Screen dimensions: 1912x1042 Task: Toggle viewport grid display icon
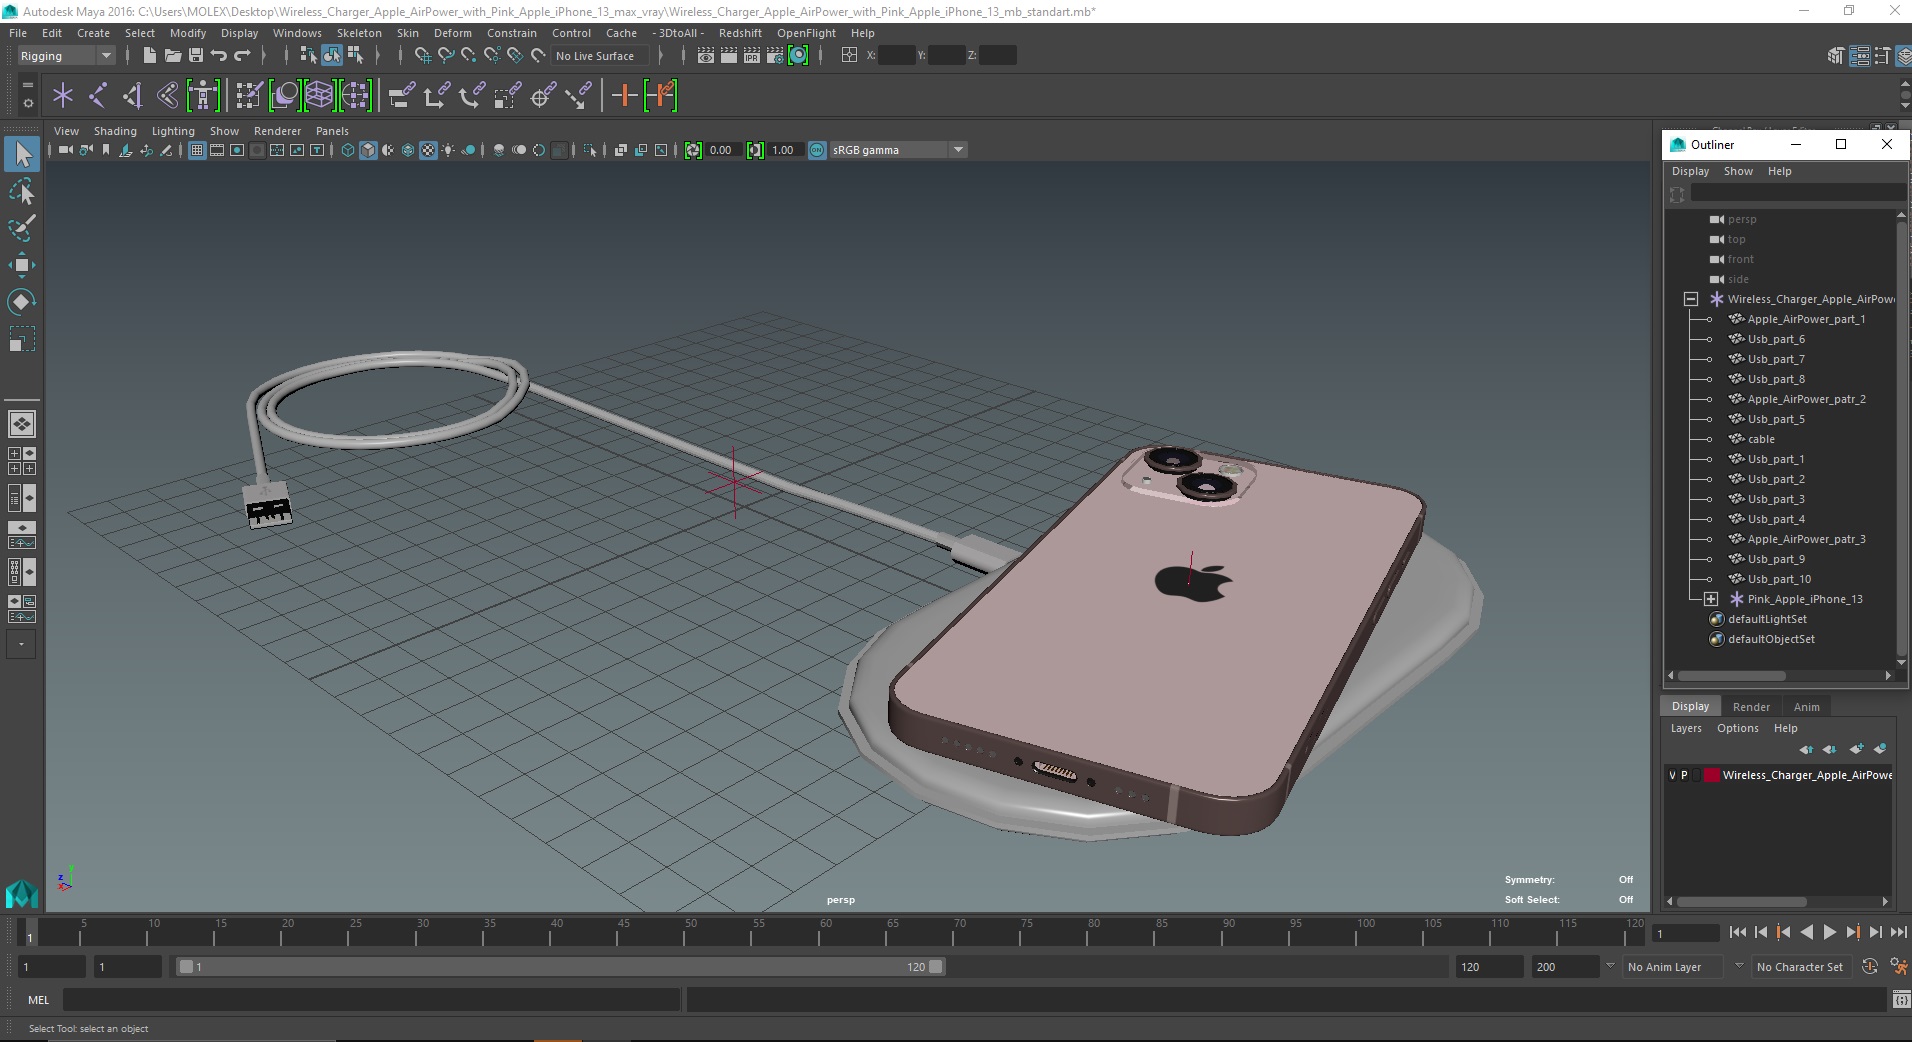point(197,150)
